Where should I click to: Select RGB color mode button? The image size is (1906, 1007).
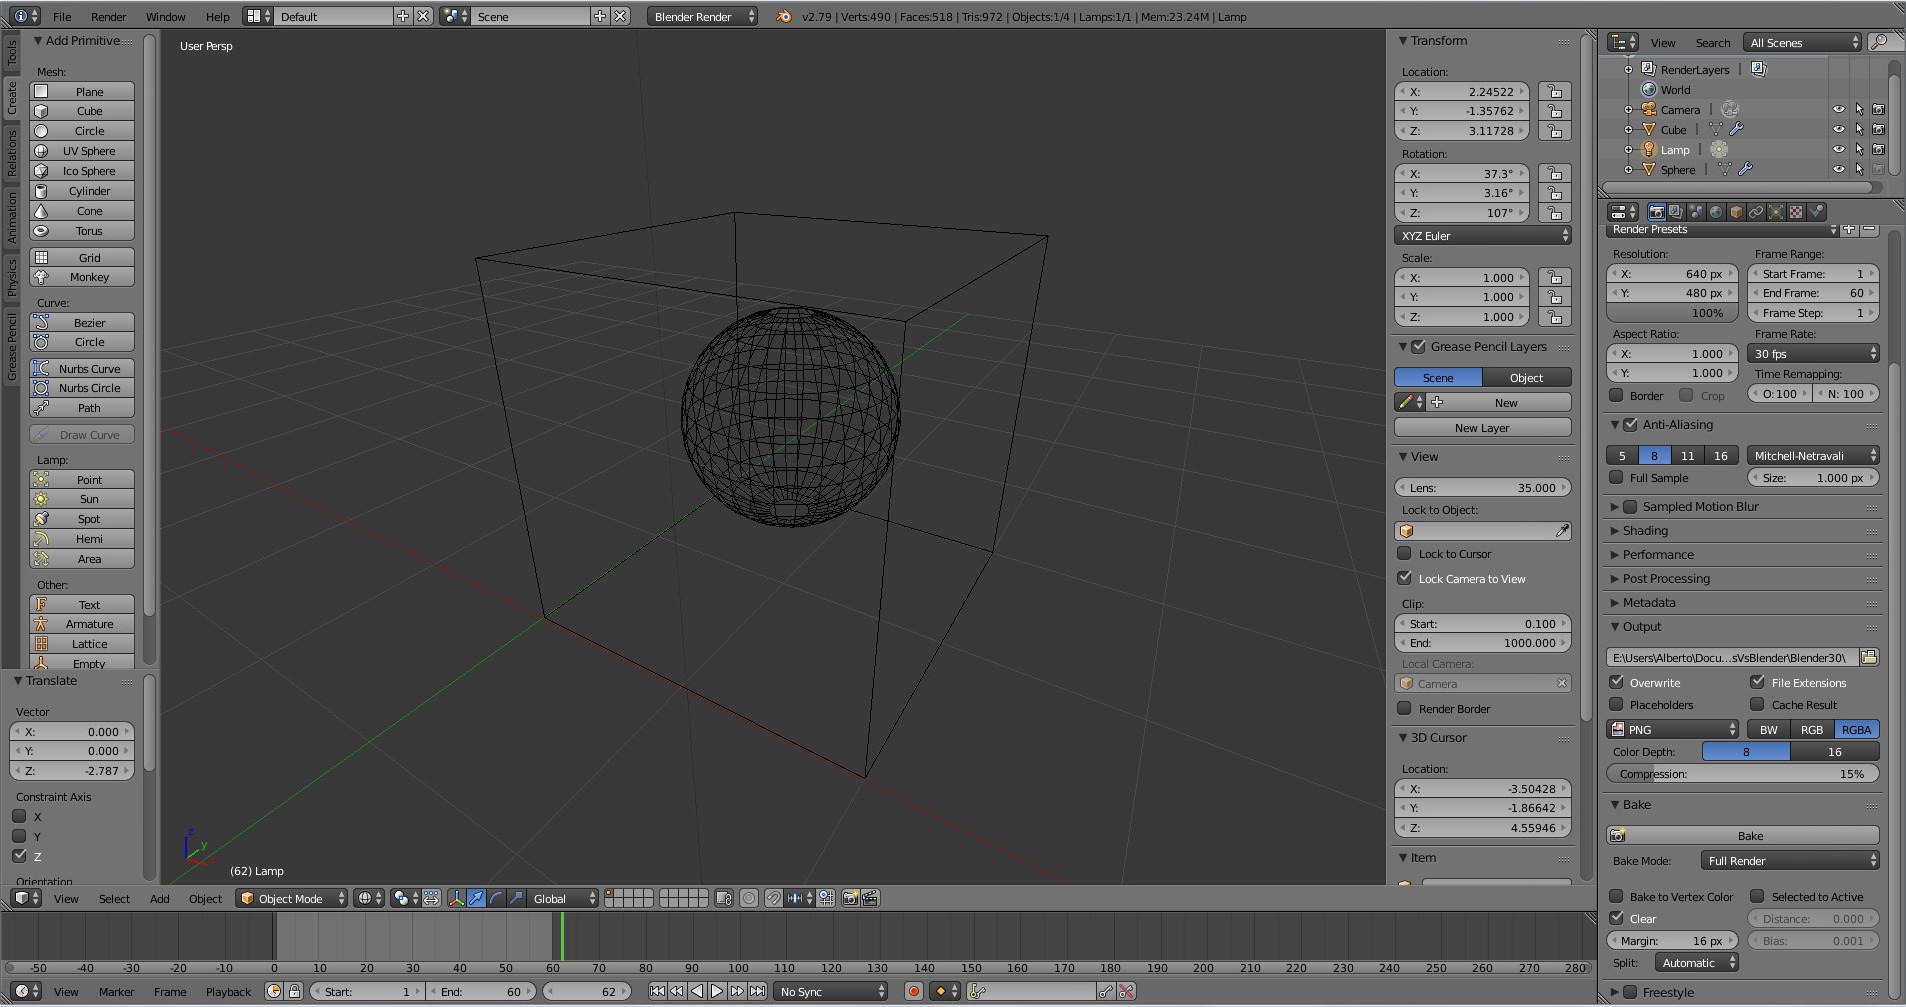pos(1812,729)
